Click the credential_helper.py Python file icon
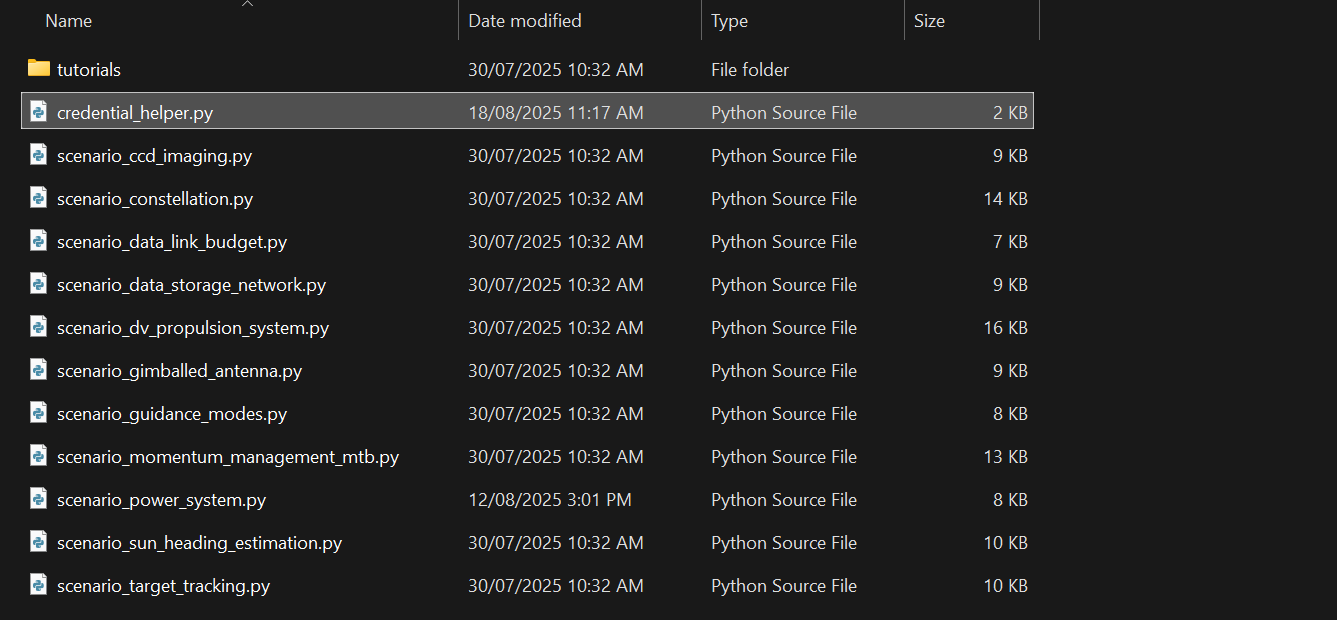This screenshot has width=1337, height=620. pos(39,112)
